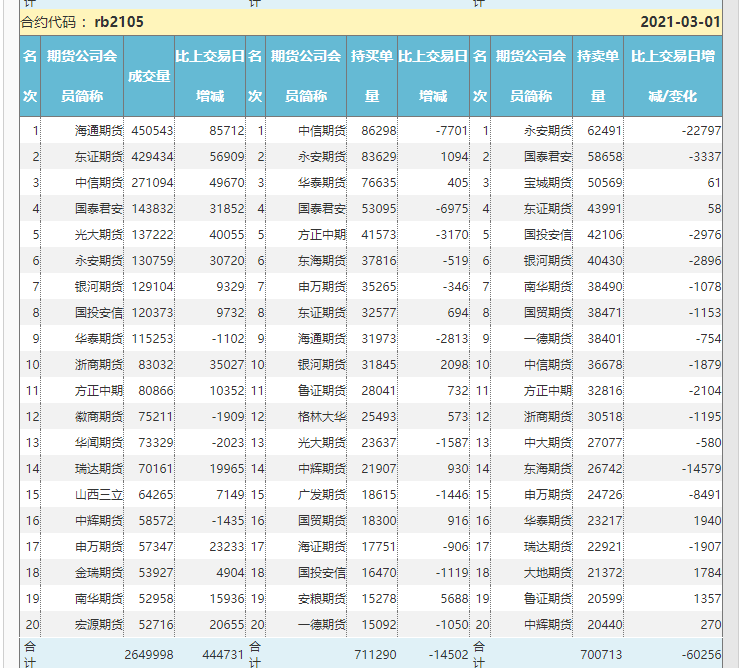Select total volume change 444731
This screenshot has height=668, width=756.
click(223, 655)
